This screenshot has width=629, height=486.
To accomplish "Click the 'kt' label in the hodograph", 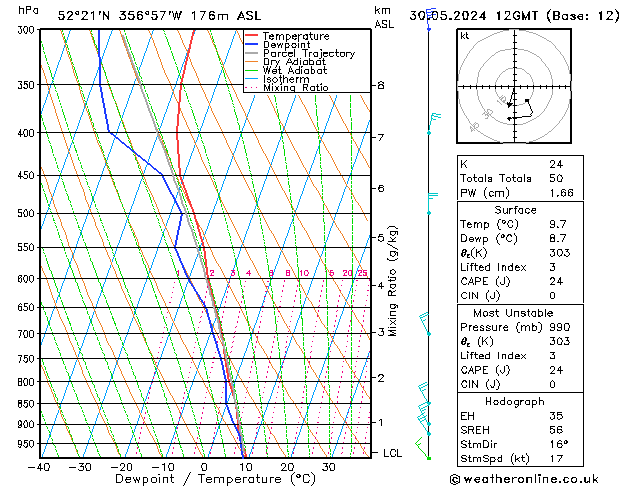I will tap(465, 35).
